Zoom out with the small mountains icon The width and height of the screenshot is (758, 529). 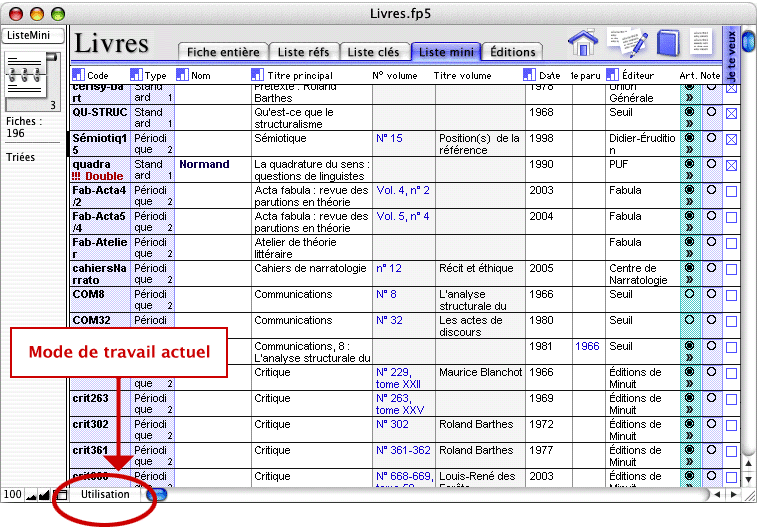31,495
